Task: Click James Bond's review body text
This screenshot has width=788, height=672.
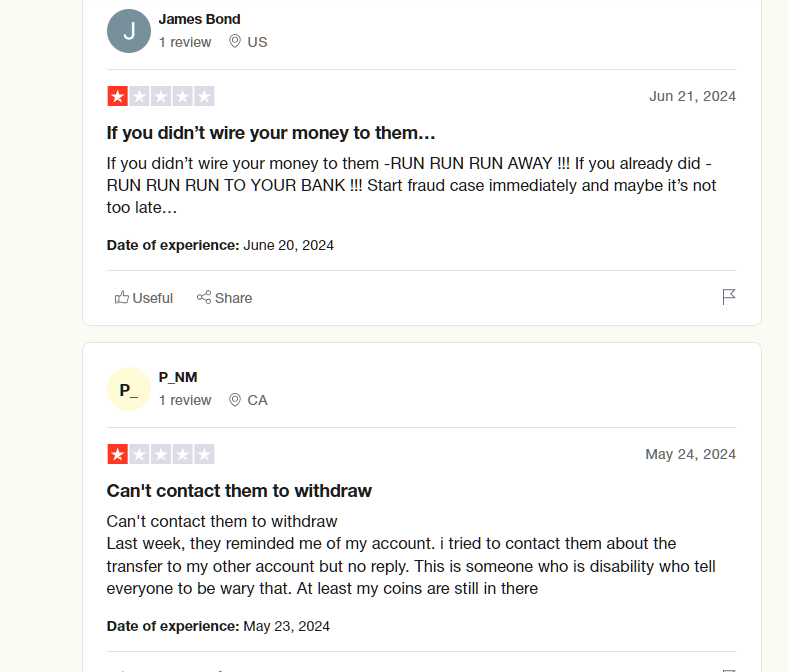Action: (411, 185)
